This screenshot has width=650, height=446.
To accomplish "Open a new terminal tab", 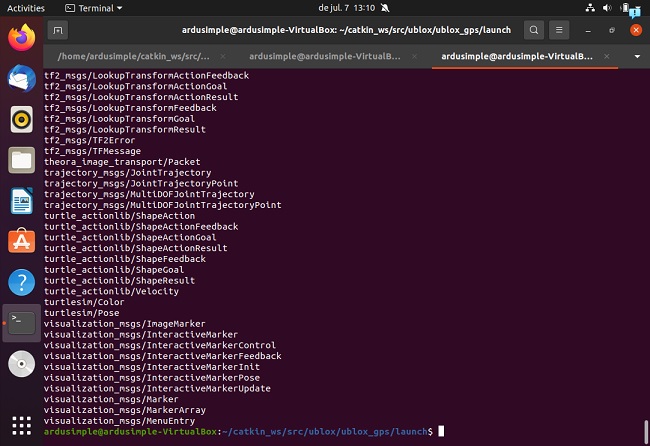I will coord(58,31).
